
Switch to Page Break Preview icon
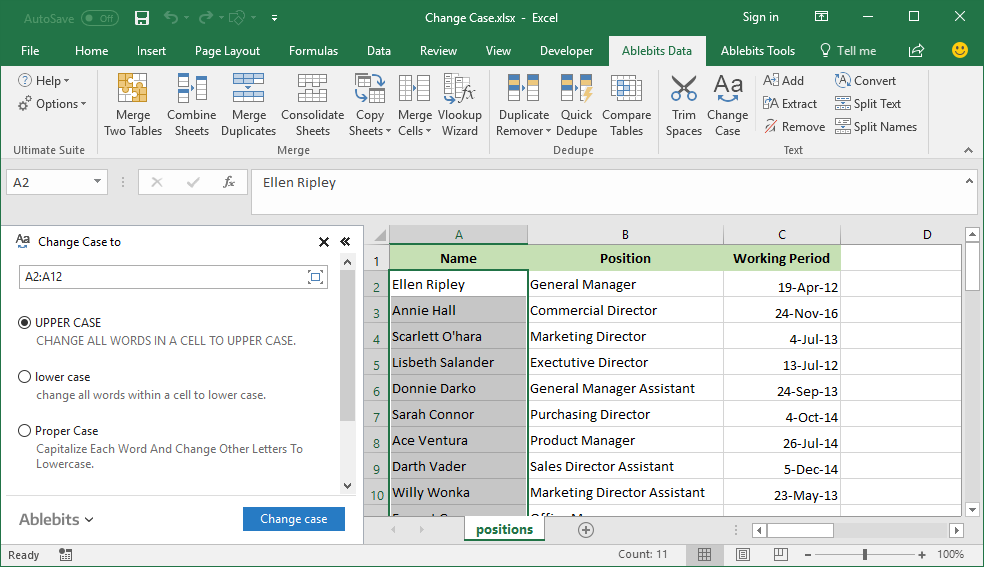(781, 554)
